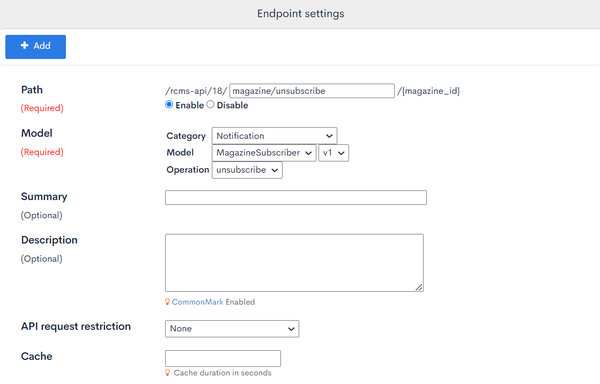Select the Enable radio button

(169, 104)
